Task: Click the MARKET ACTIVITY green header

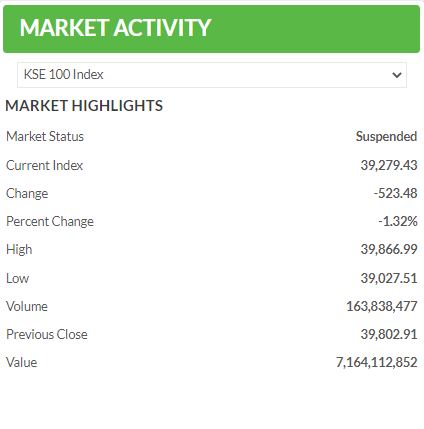Action: pos(212,29)
